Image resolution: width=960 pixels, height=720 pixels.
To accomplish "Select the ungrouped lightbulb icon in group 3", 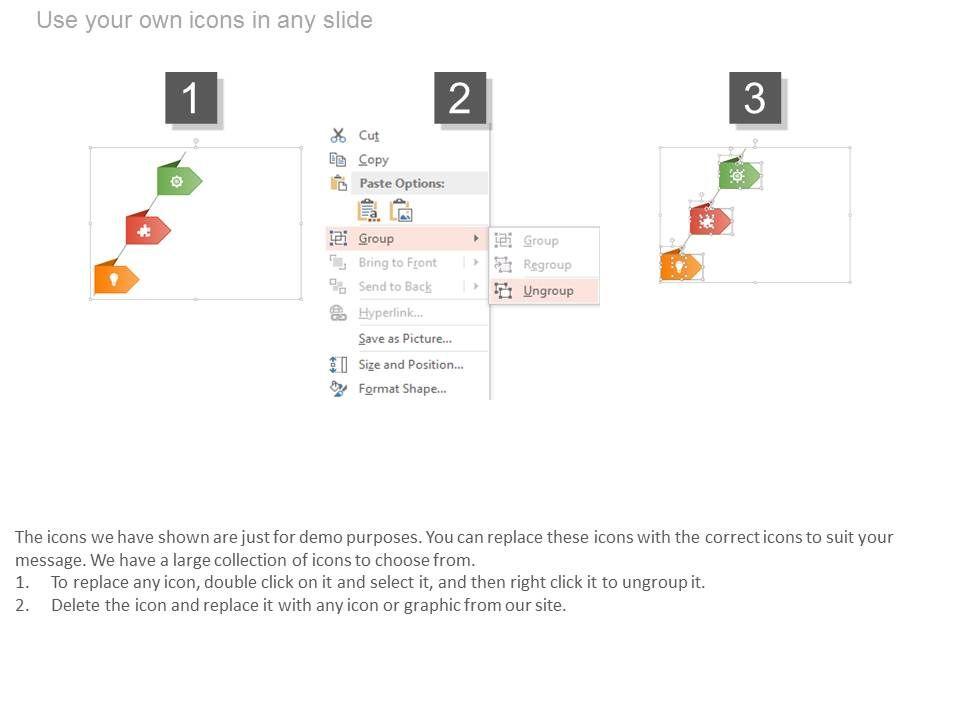I will (x=680, y=266).
